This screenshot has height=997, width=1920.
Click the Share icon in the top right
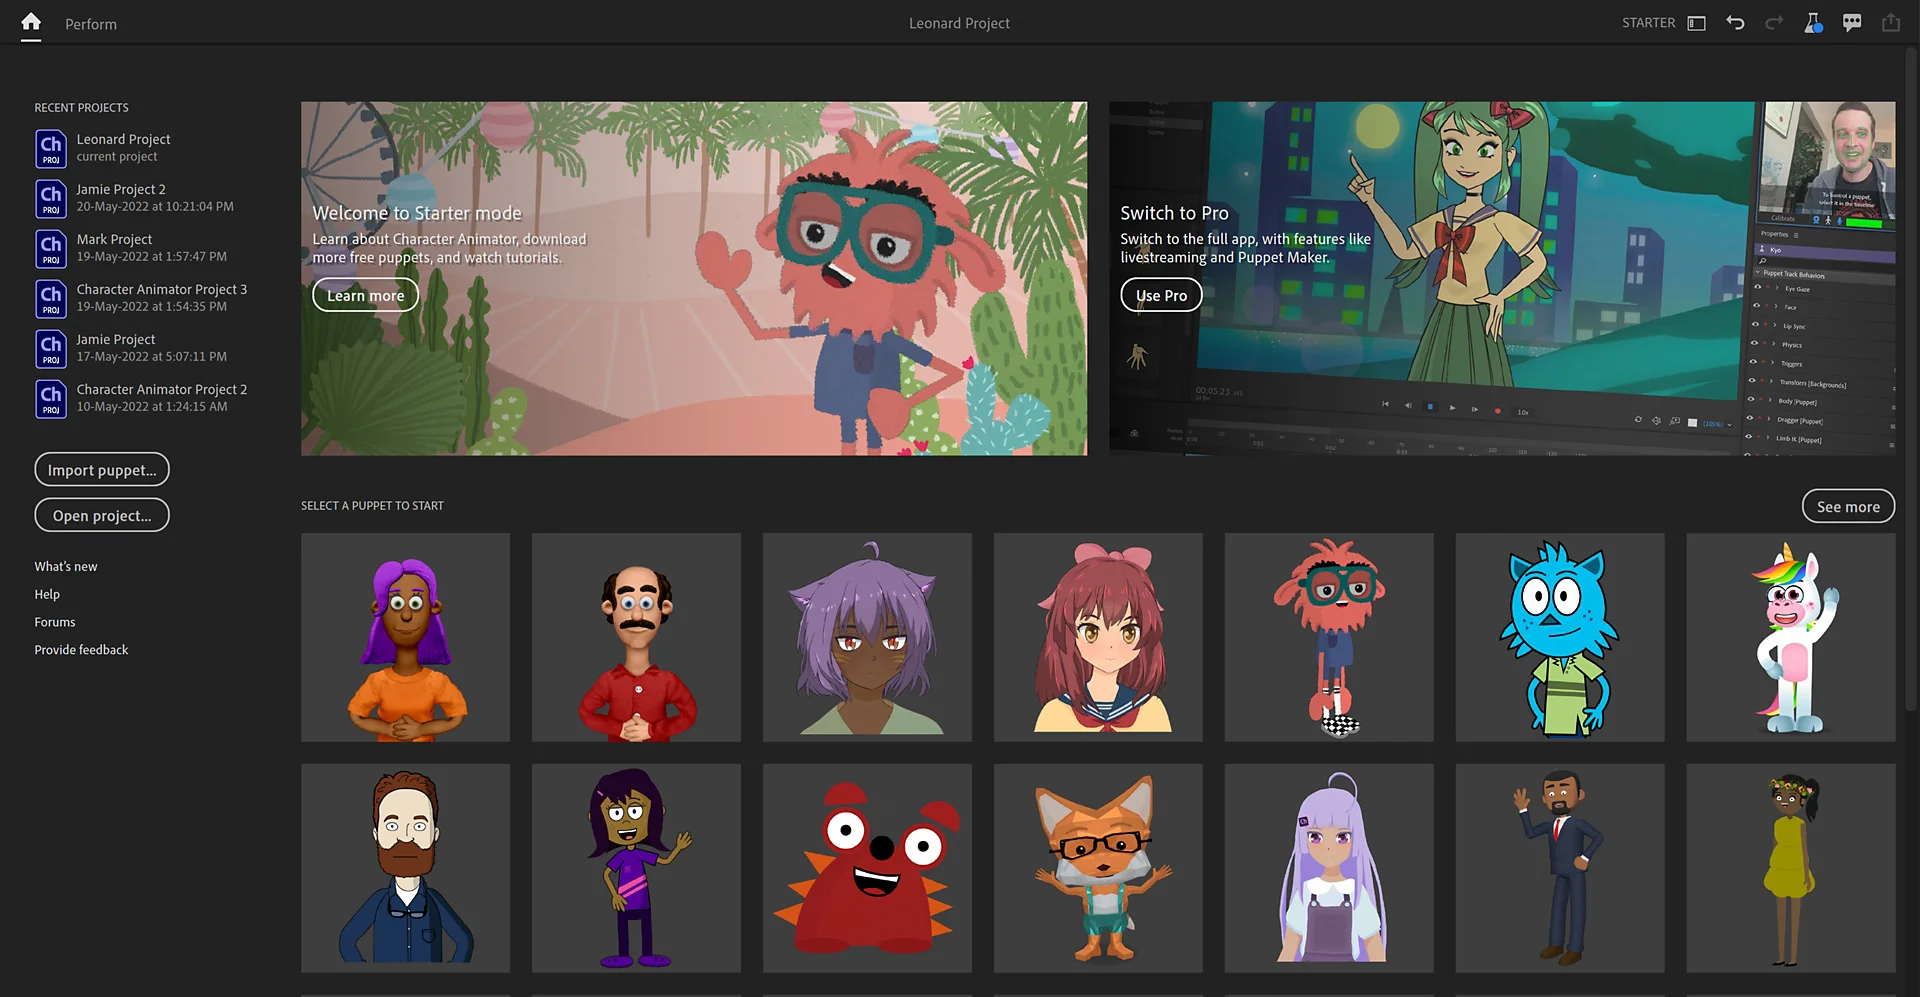tap(1890, 22)
